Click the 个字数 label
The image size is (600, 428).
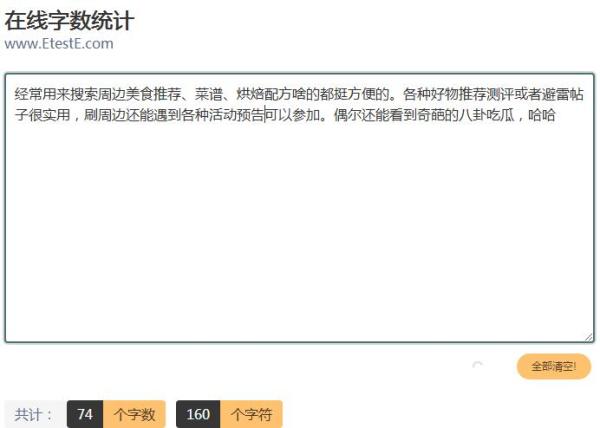tap(134, 414)
